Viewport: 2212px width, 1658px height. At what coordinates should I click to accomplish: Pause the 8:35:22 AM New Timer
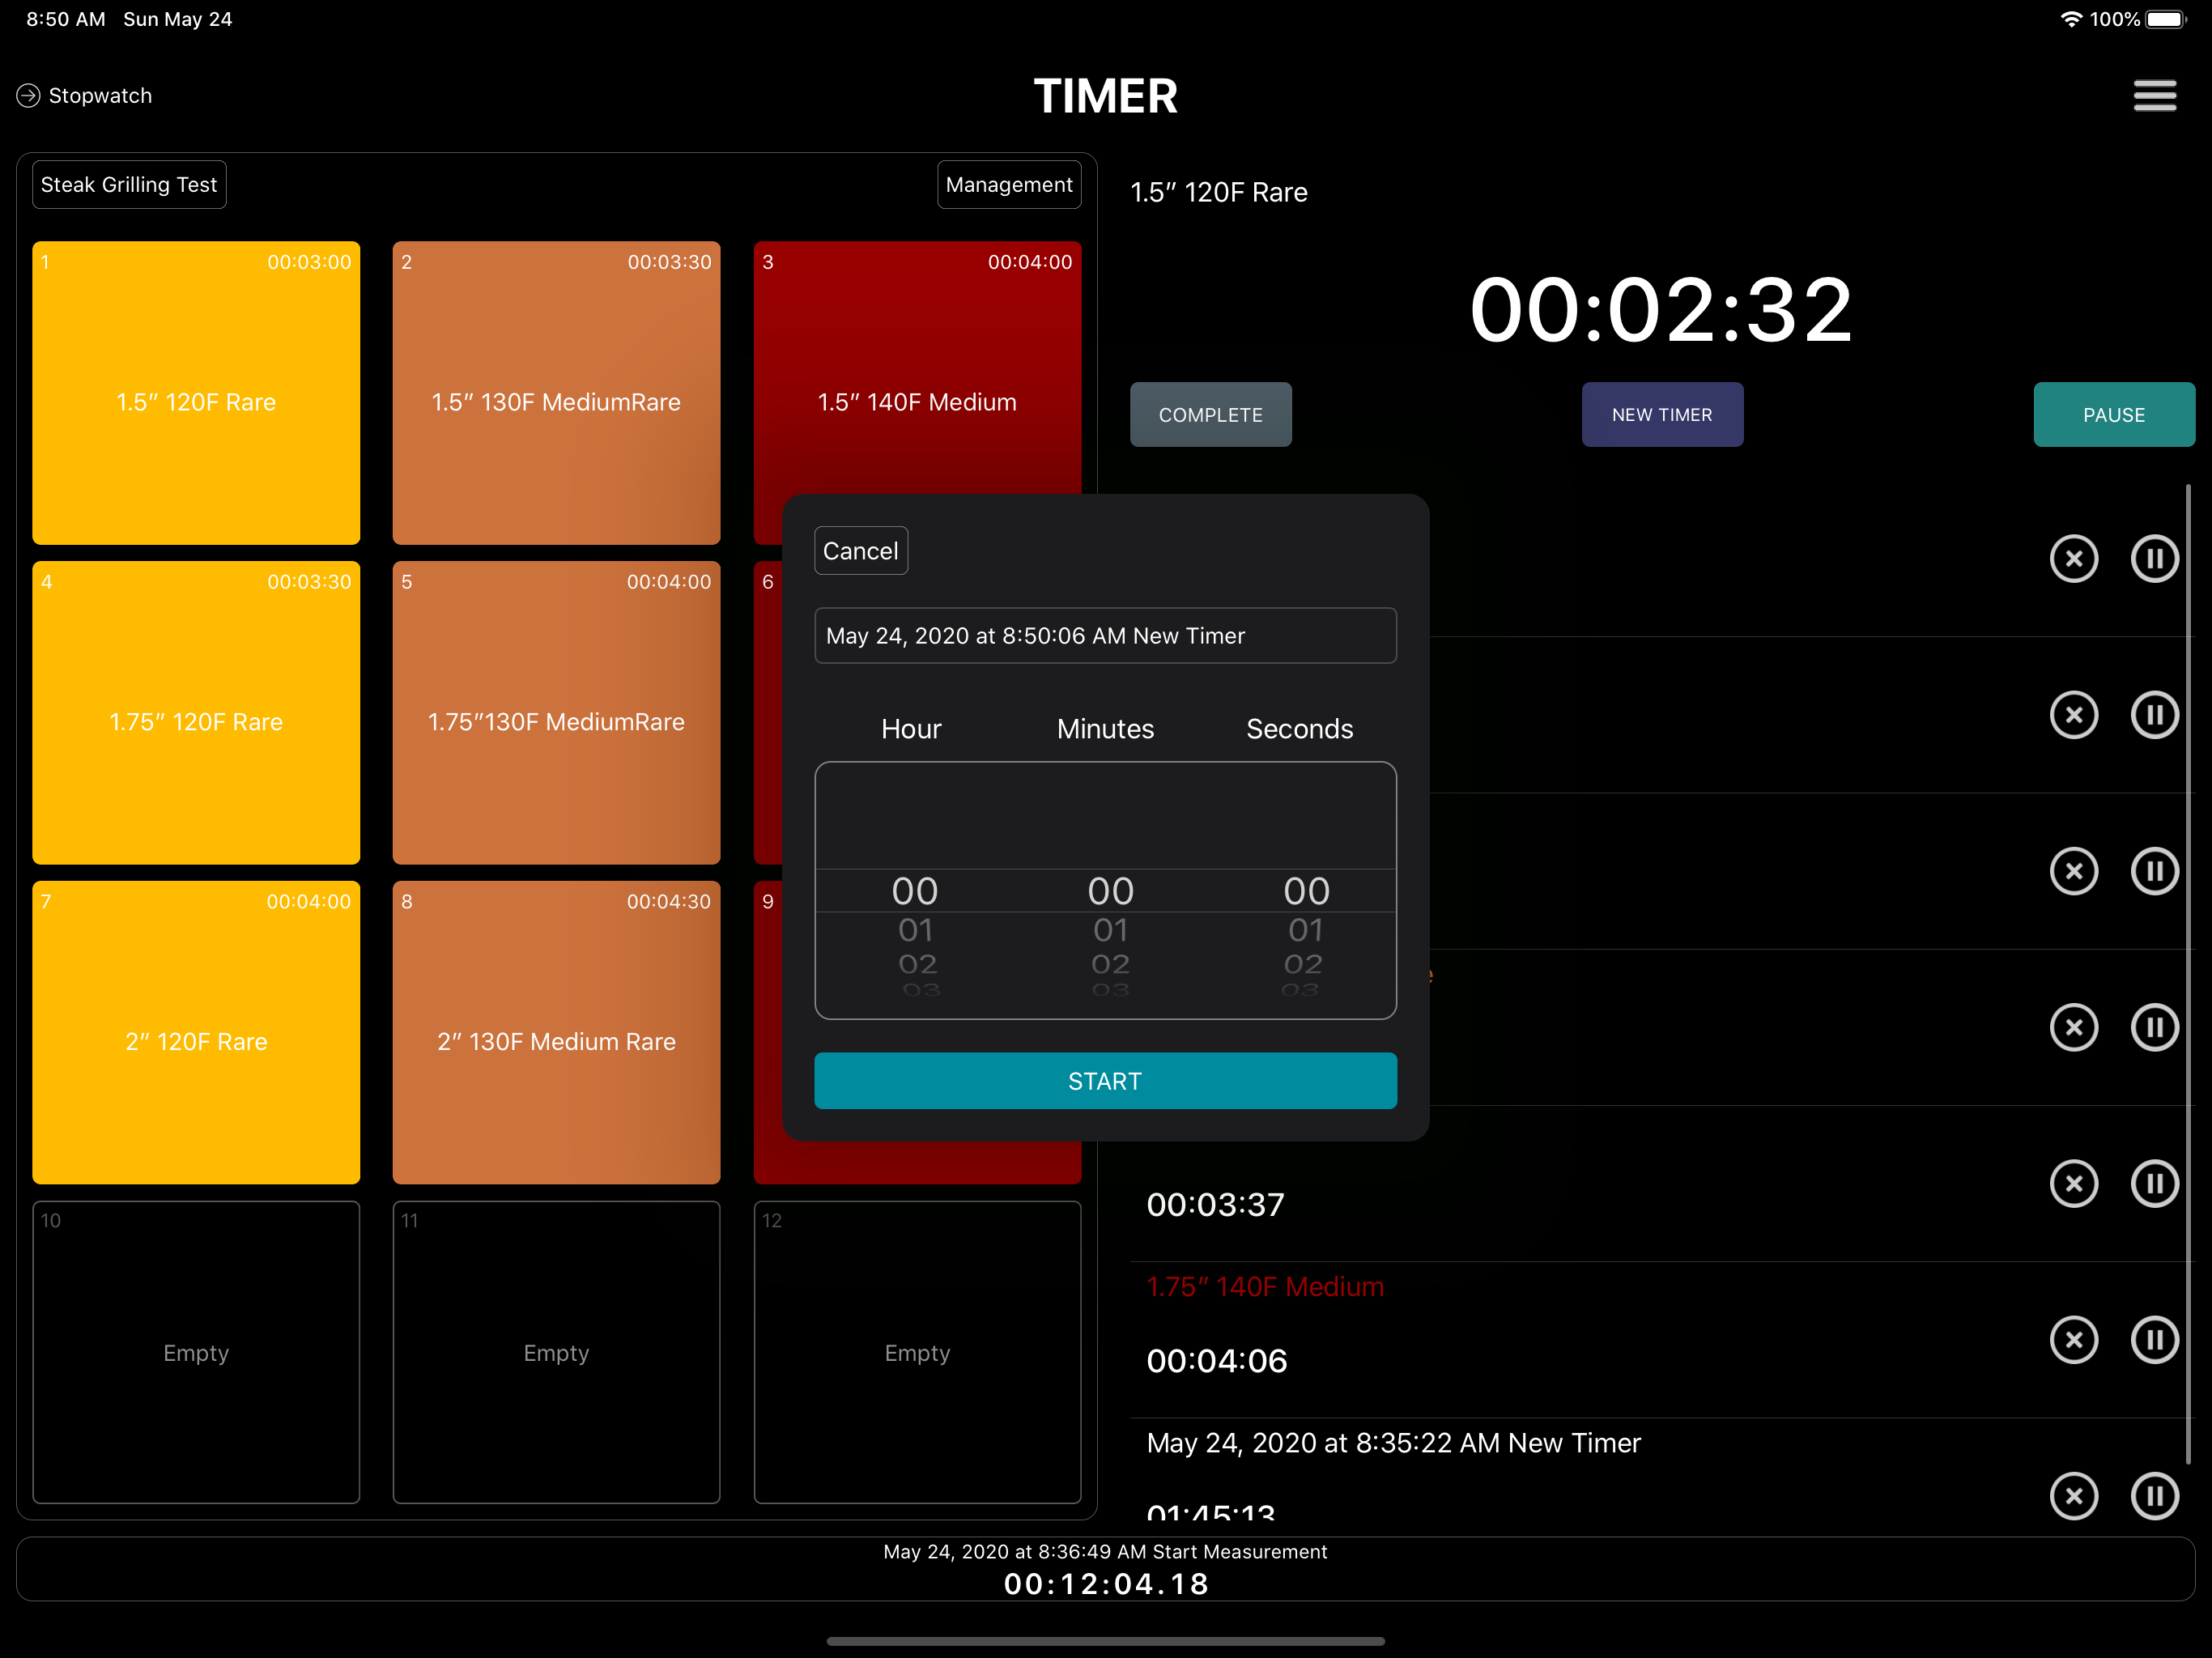click(2154, 1496)
